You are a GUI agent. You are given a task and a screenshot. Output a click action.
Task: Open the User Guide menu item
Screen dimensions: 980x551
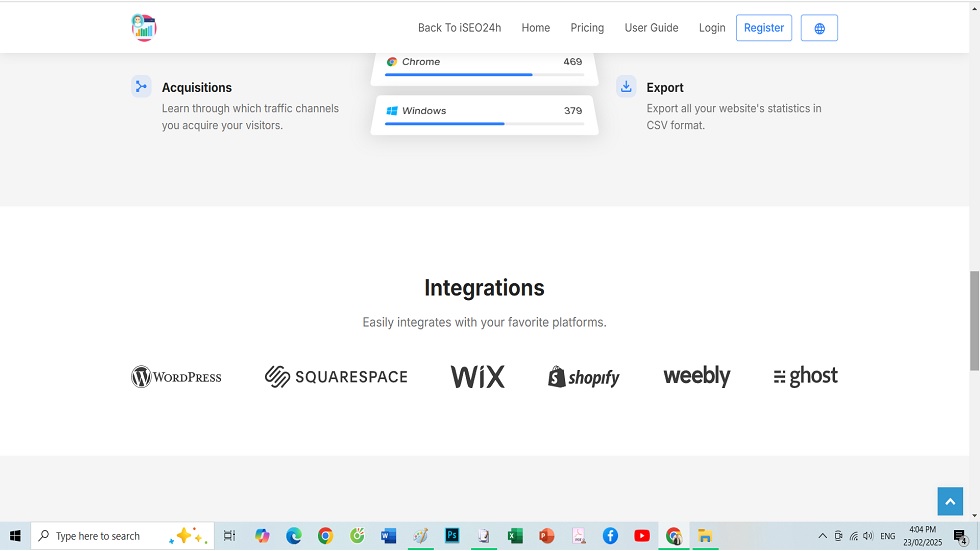pyautogui.click(x=651, y=28)
